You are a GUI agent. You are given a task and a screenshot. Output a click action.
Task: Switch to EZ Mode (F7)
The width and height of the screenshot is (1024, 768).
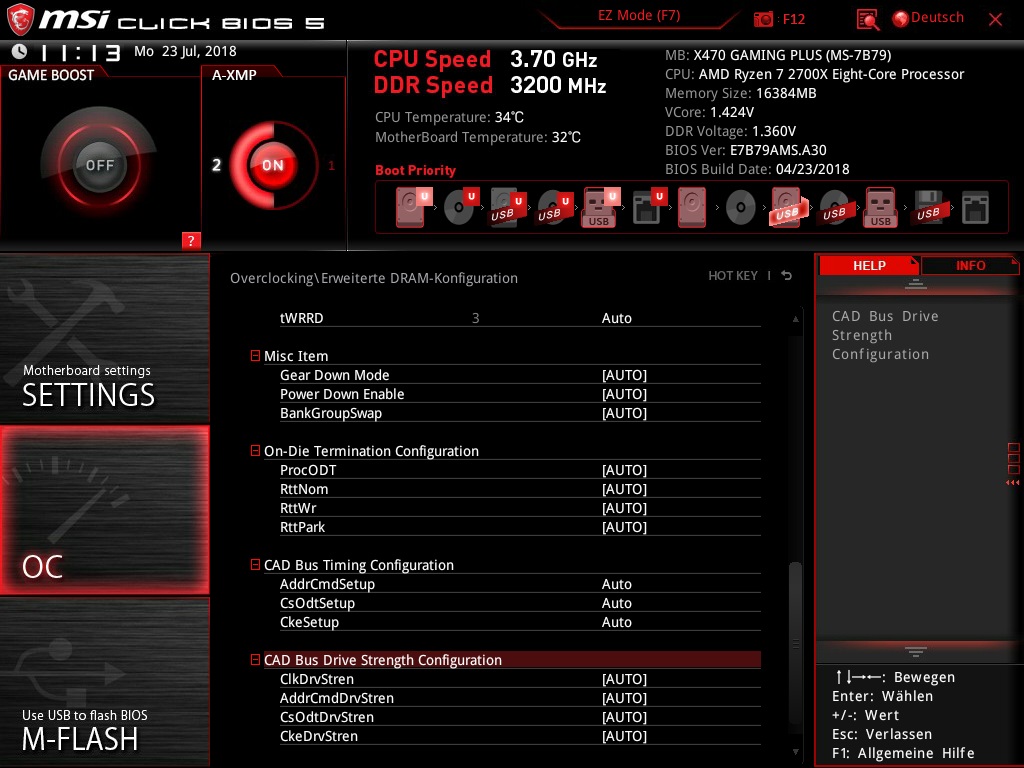639,16
